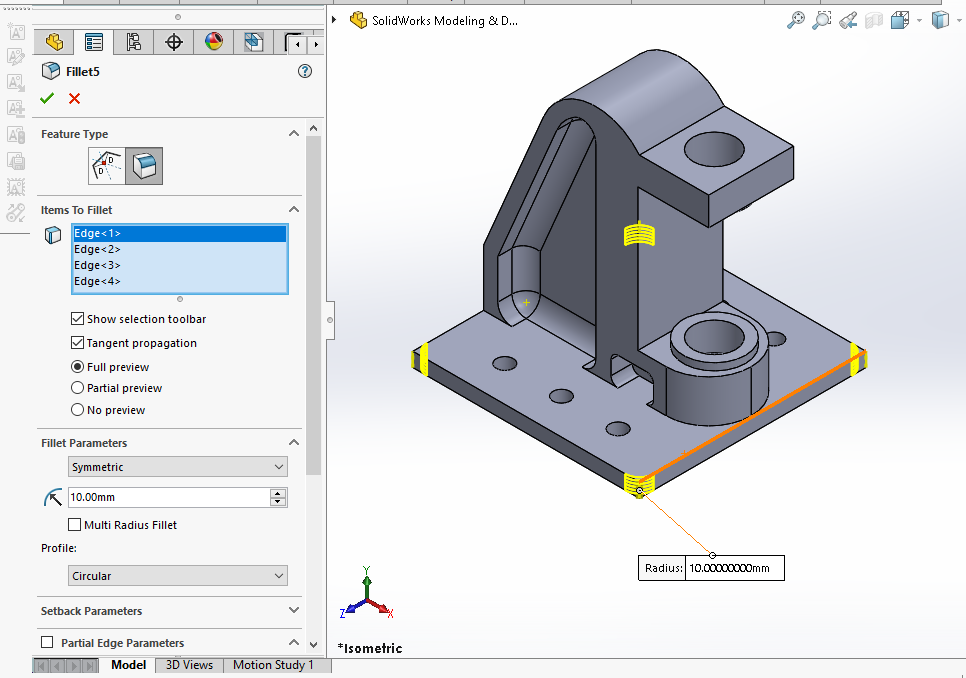Accept the fillet with the green checkmark

(46, 98)
